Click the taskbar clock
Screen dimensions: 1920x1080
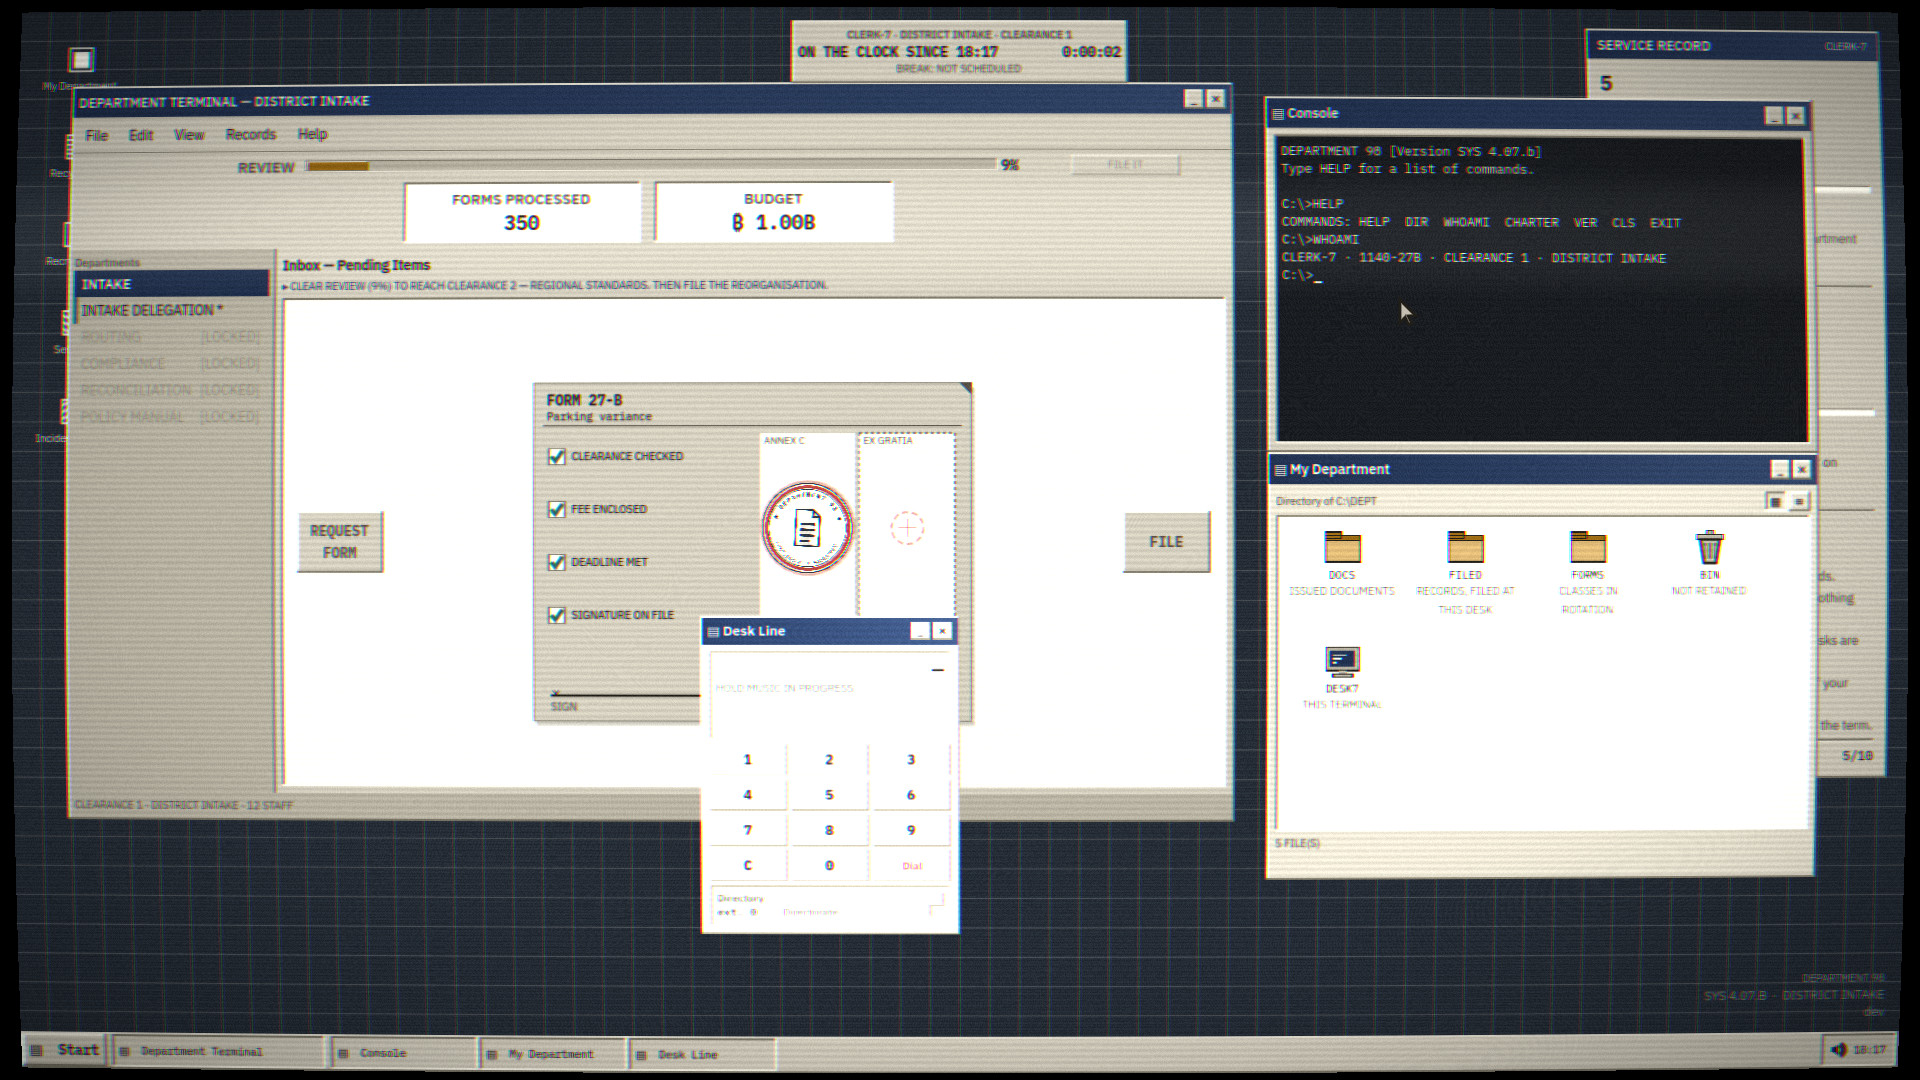pyautogui.click(x=1869, y=1049)
